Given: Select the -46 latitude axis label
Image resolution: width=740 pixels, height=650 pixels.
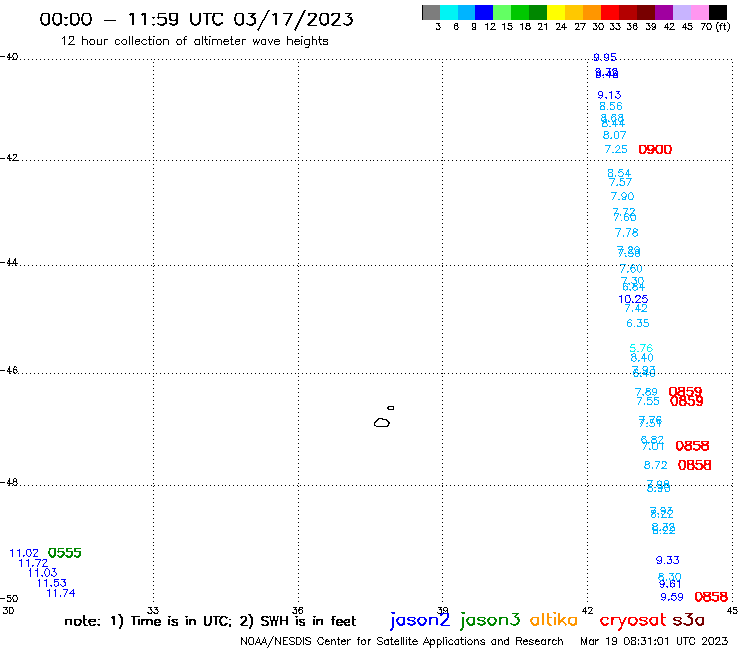Looking at the screenshot, I should coord(10,370).
